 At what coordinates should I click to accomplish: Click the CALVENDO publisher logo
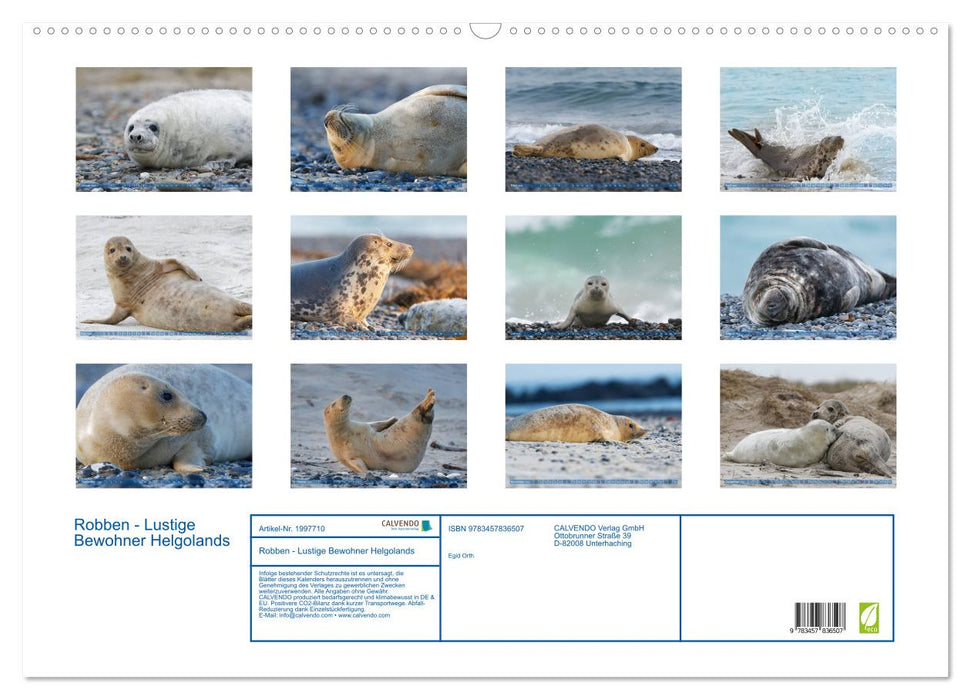click(405, 525)
